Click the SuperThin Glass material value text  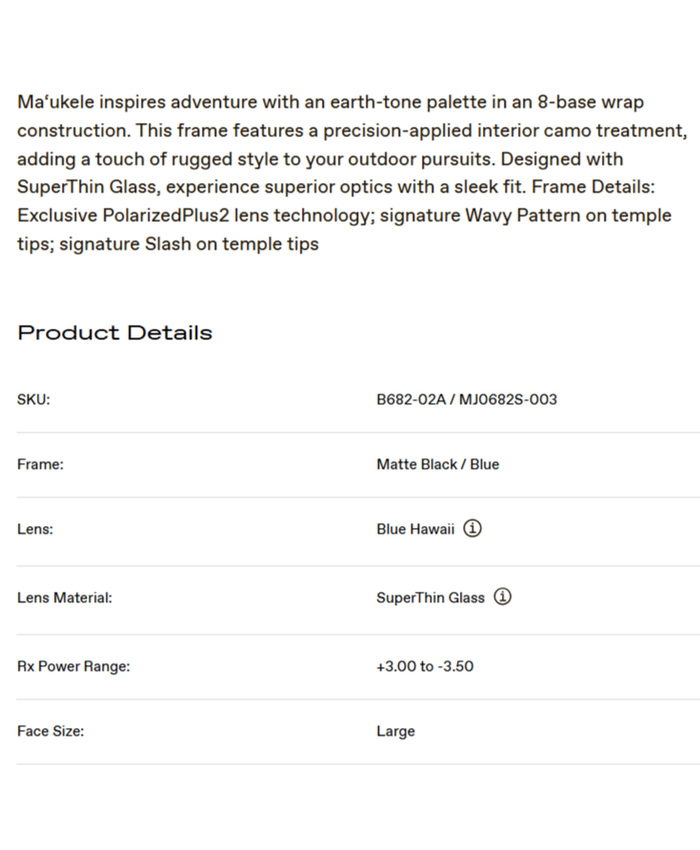tap(430, 598)
